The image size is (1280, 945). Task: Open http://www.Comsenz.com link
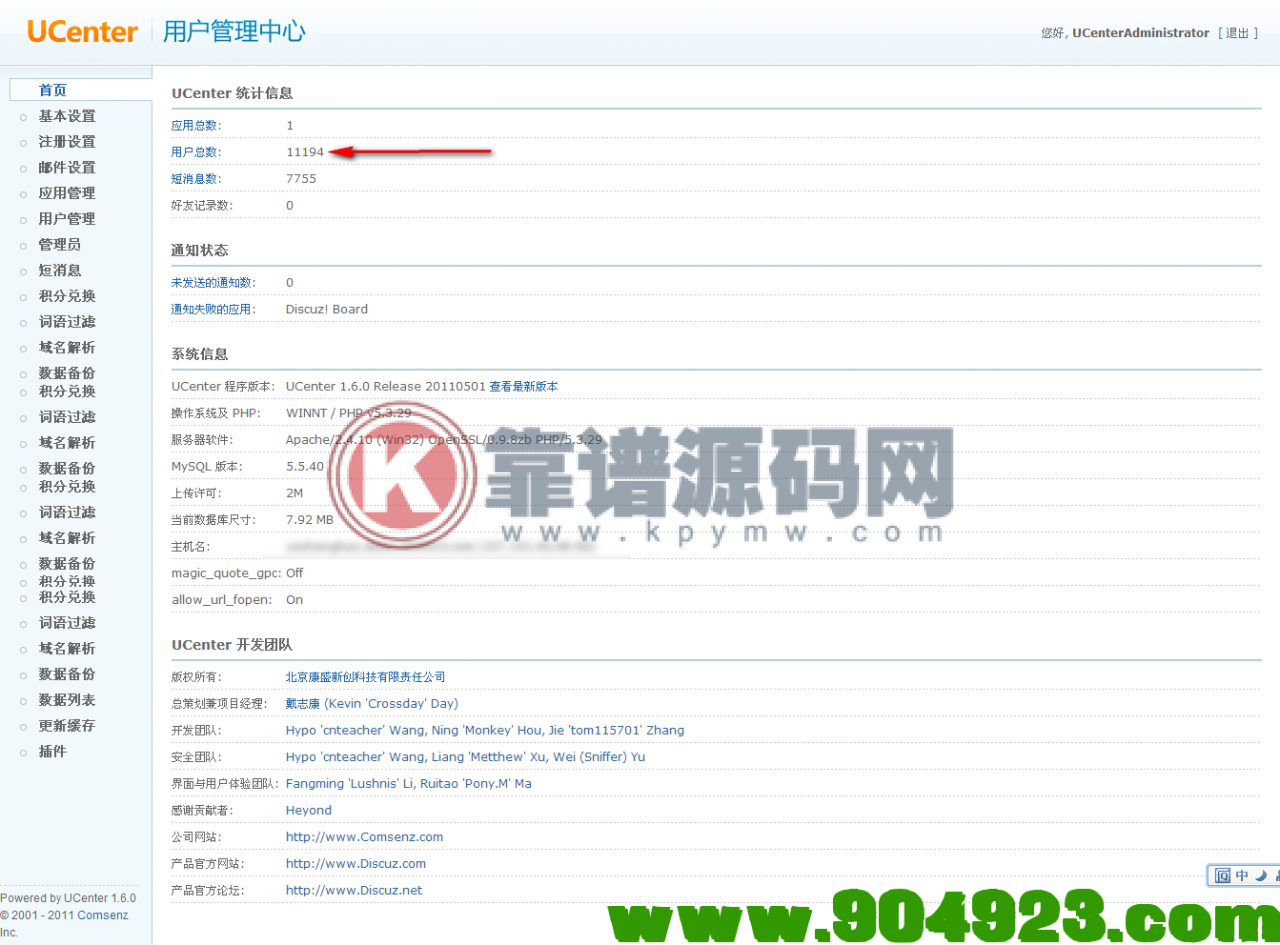pyautogui.click(x=364, y=837)
